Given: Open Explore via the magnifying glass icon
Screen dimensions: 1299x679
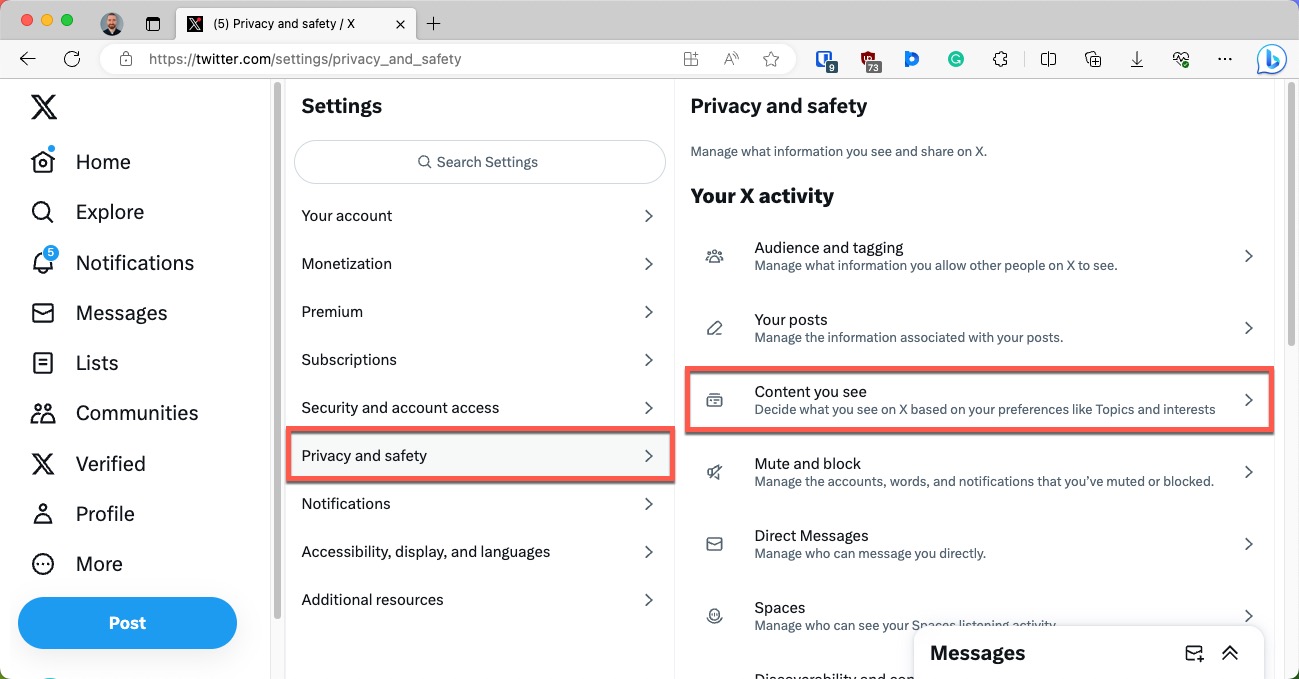Looking at the screenshot, I should 42,212.
